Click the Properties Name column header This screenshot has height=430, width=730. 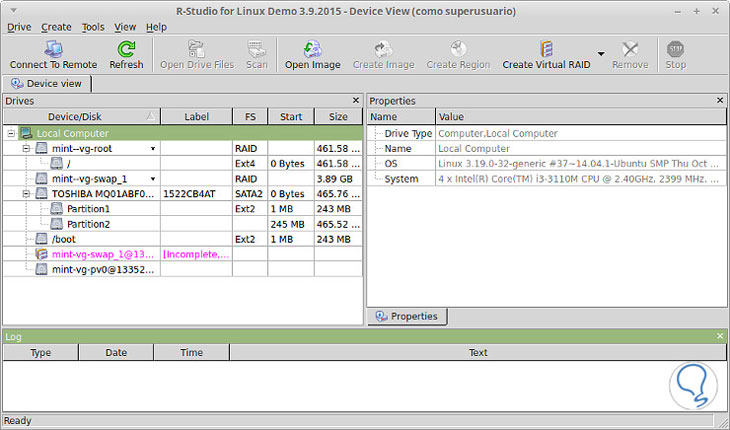401,116
